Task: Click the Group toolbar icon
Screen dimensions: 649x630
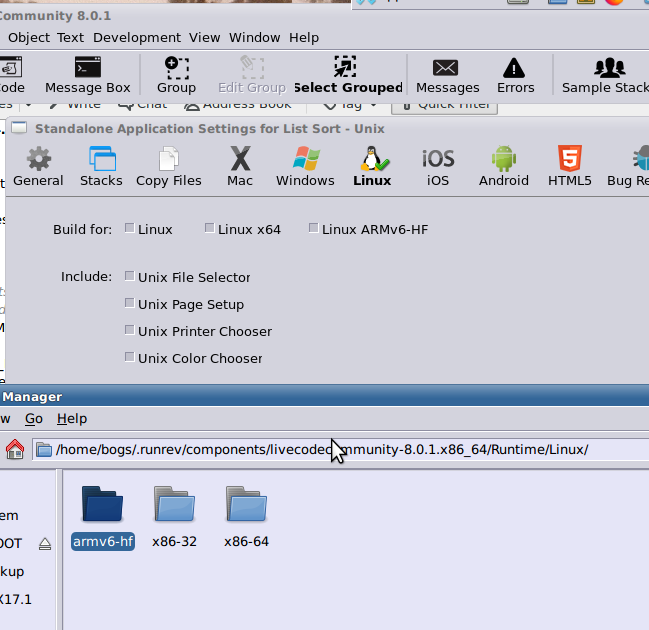Action: (x=176, y=75)
